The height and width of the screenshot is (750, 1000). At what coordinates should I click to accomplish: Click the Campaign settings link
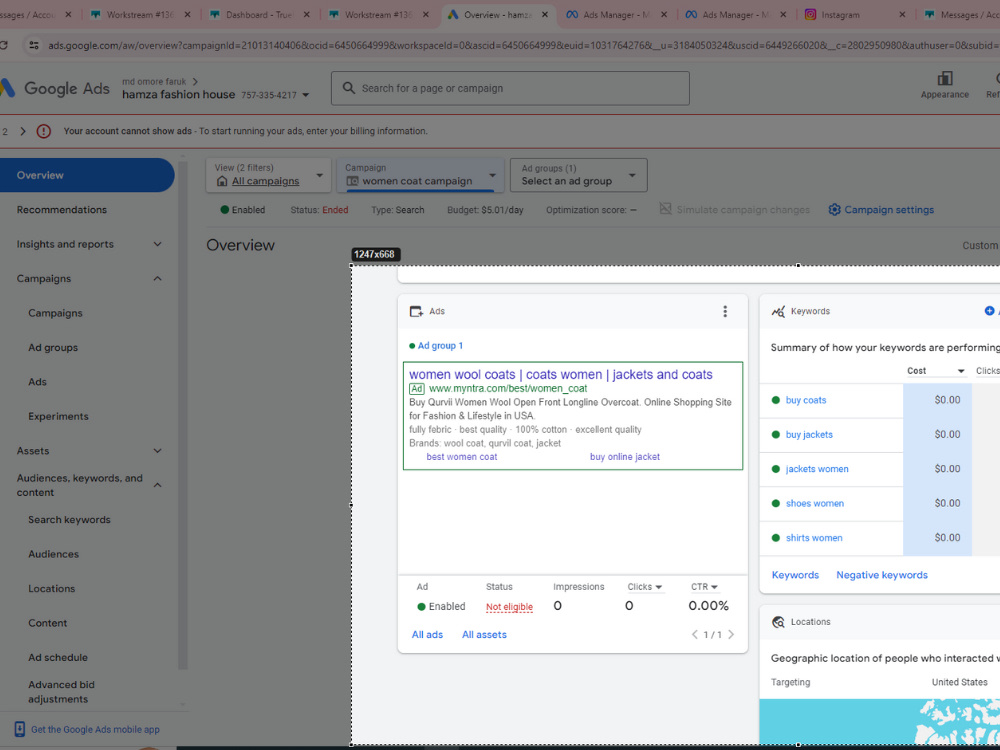coord(889,210)
